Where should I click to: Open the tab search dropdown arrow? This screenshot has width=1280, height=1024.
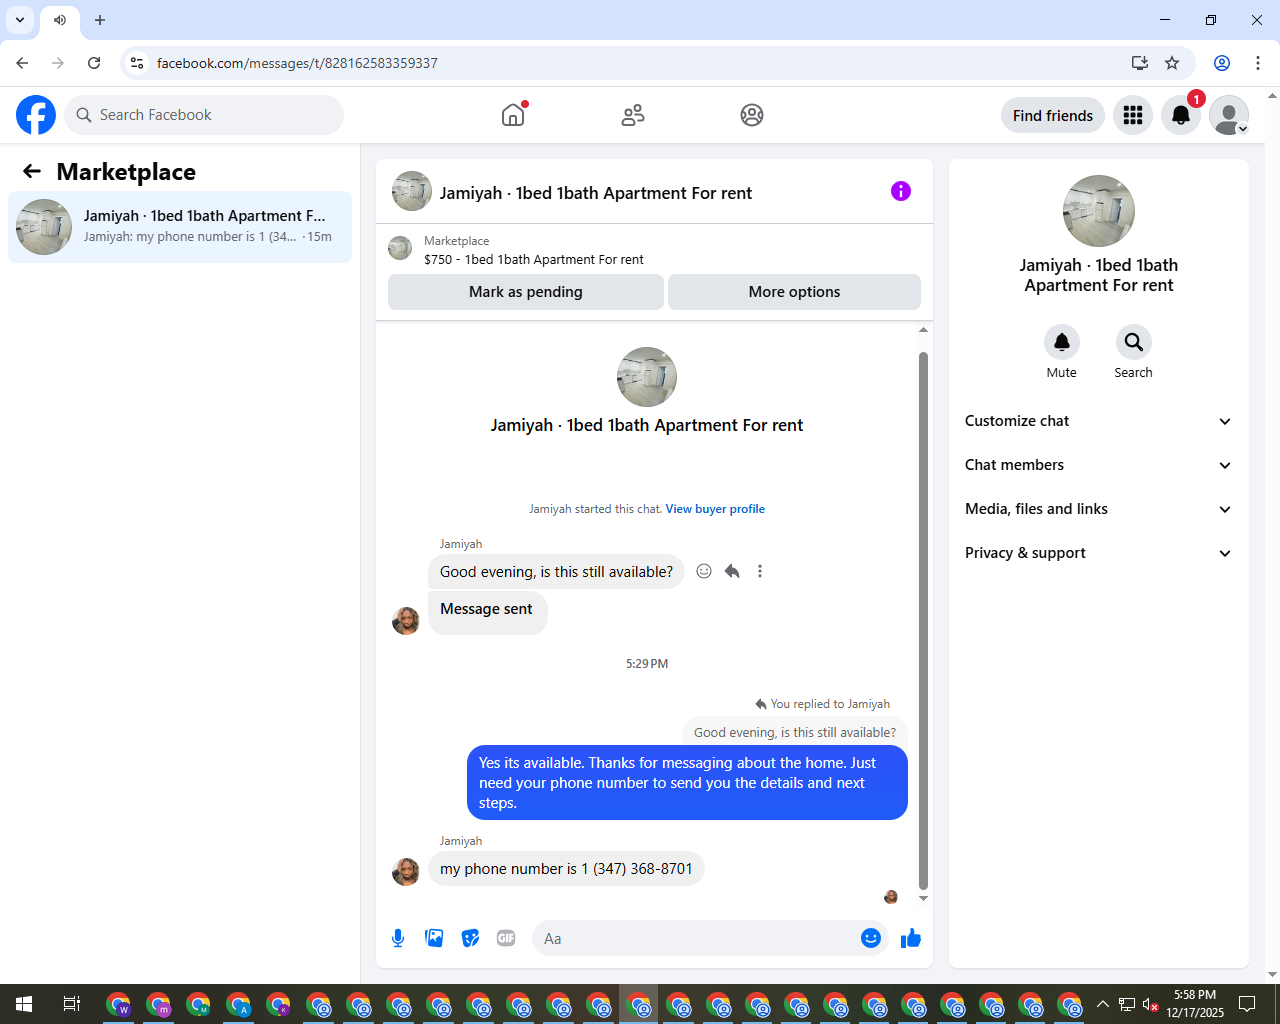tap(20, 20)
